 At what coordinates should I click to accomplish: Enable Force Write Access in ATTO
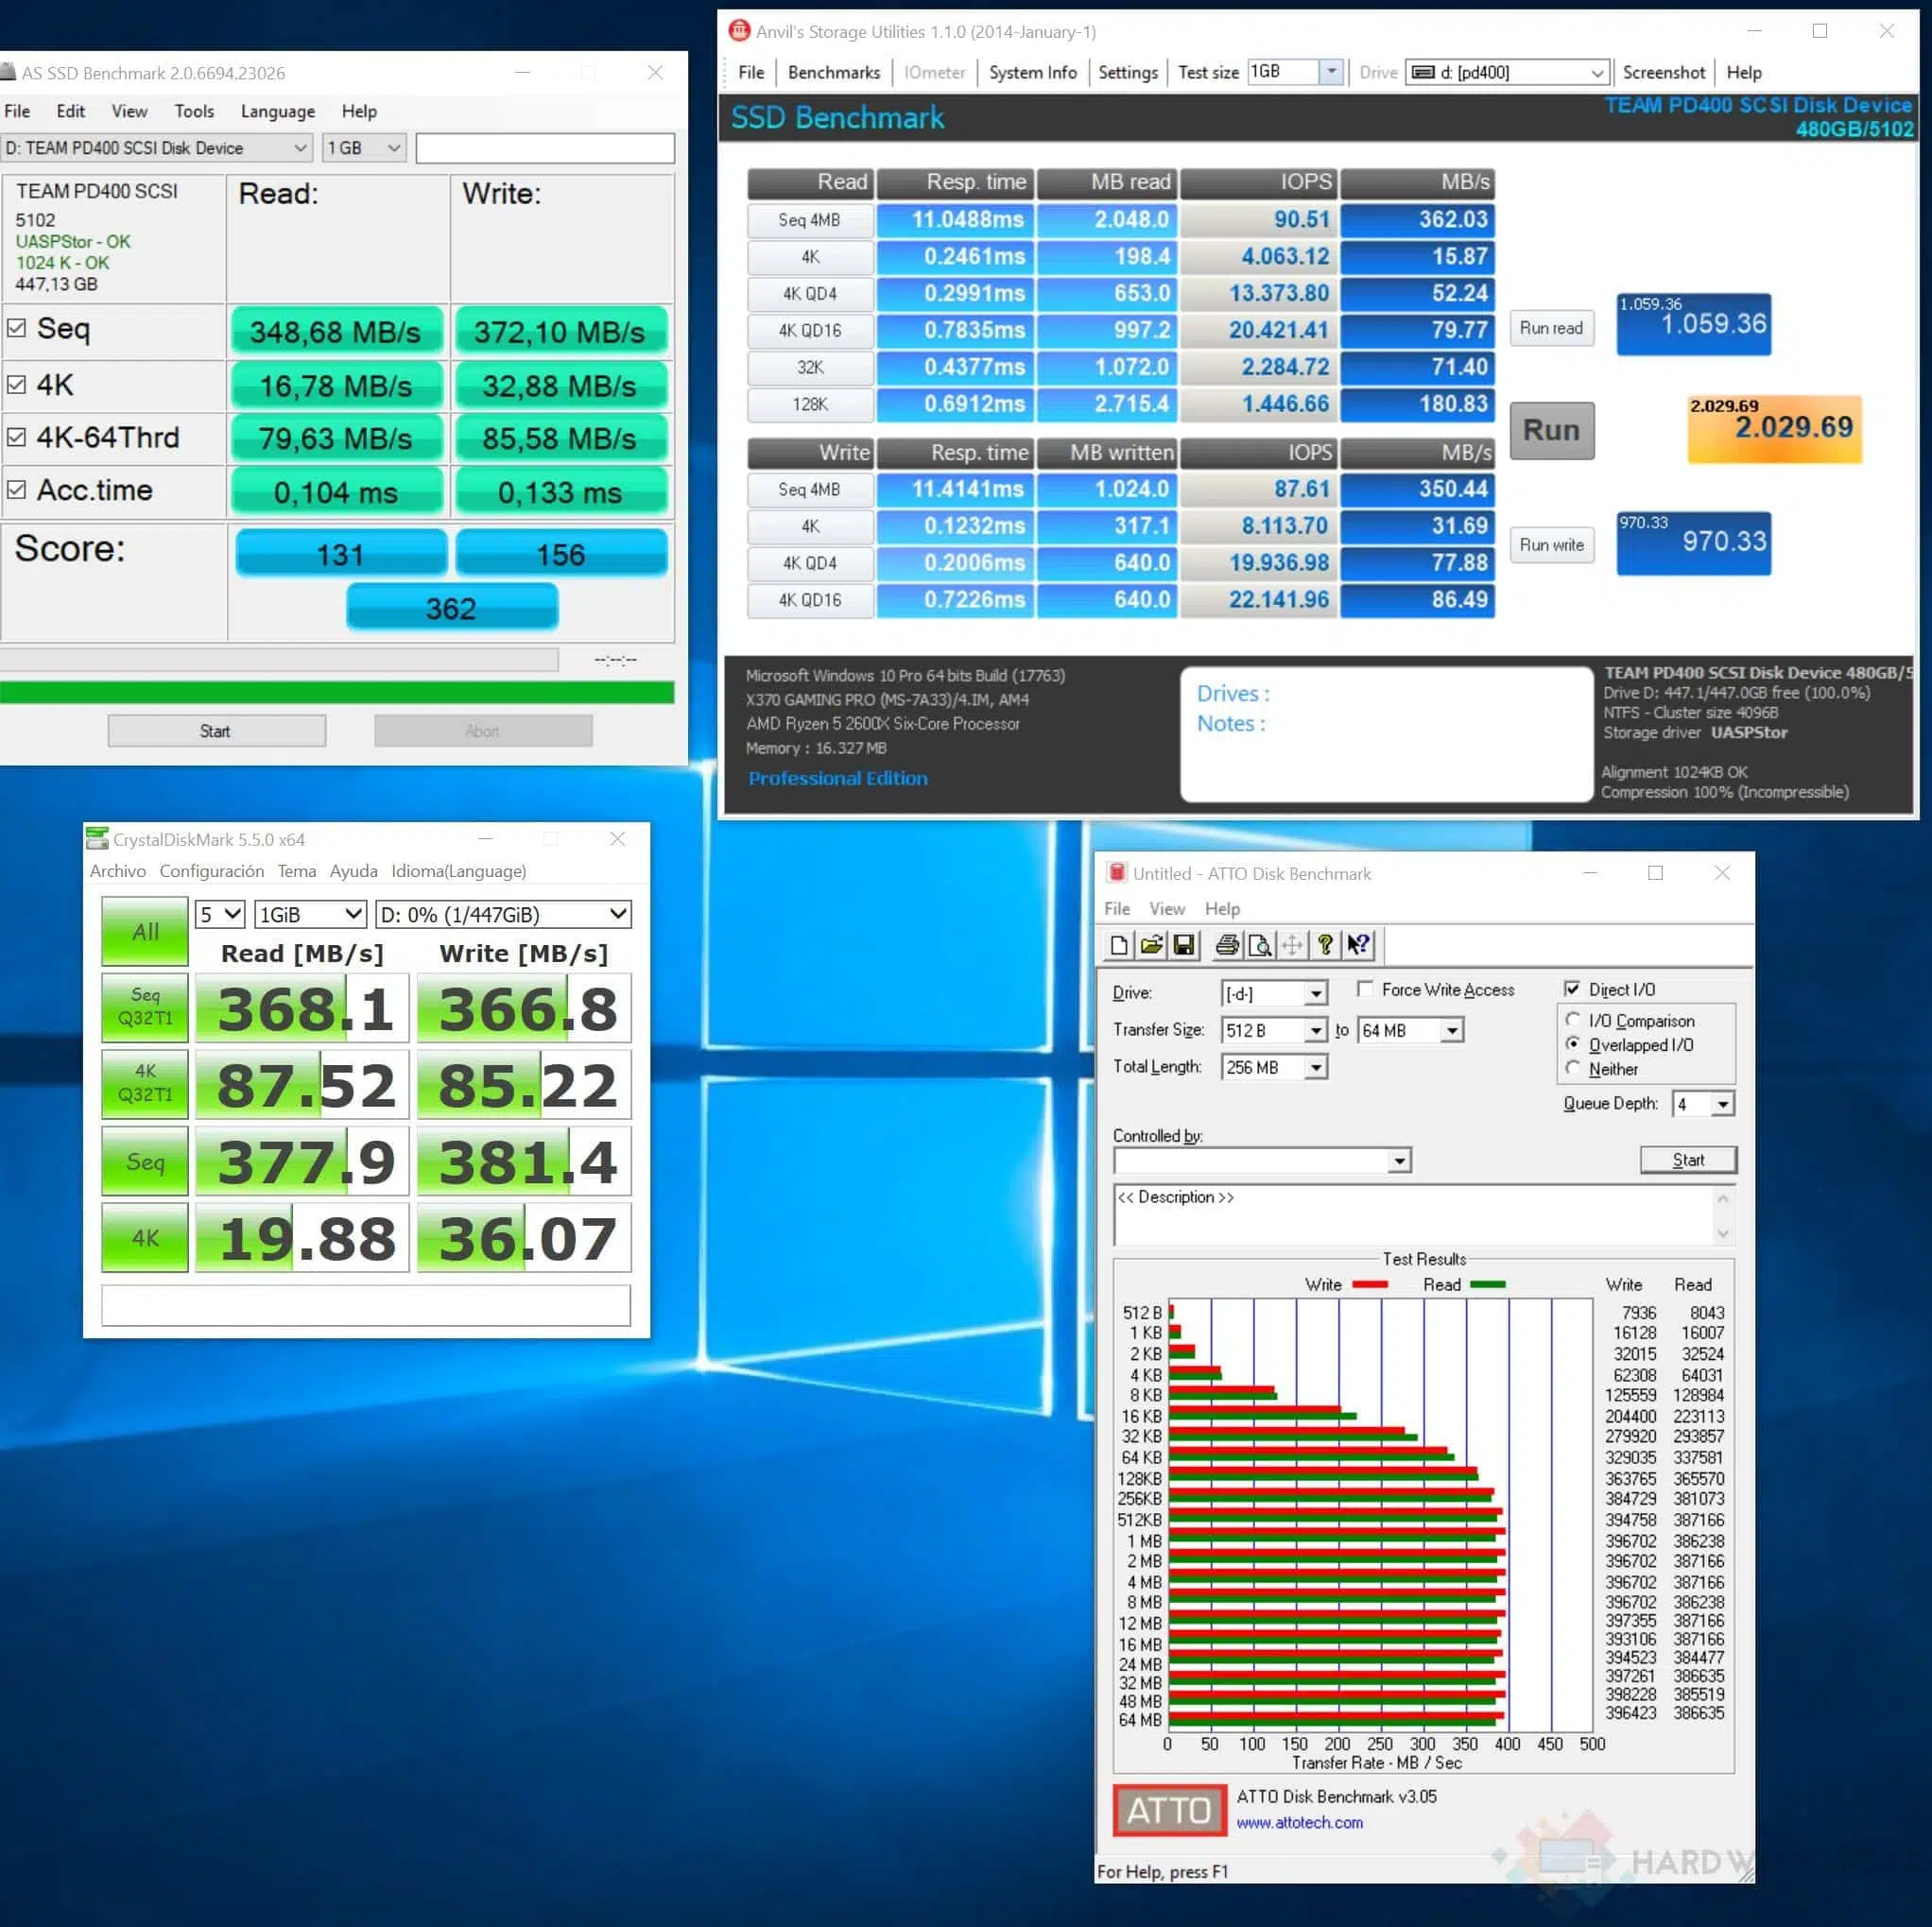click(x=1365, y=989)
